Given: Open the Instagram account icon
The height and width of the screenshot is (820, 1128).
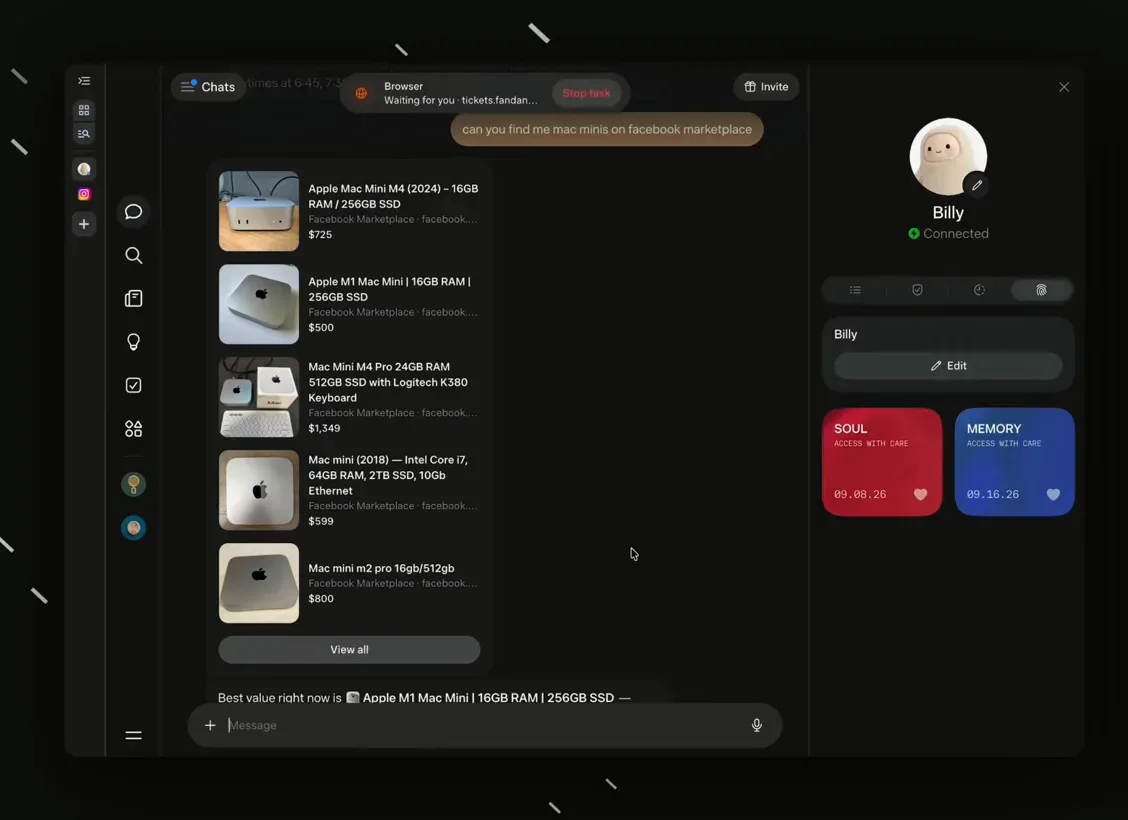Looking at the screenshot, I should tap(84, 194).
